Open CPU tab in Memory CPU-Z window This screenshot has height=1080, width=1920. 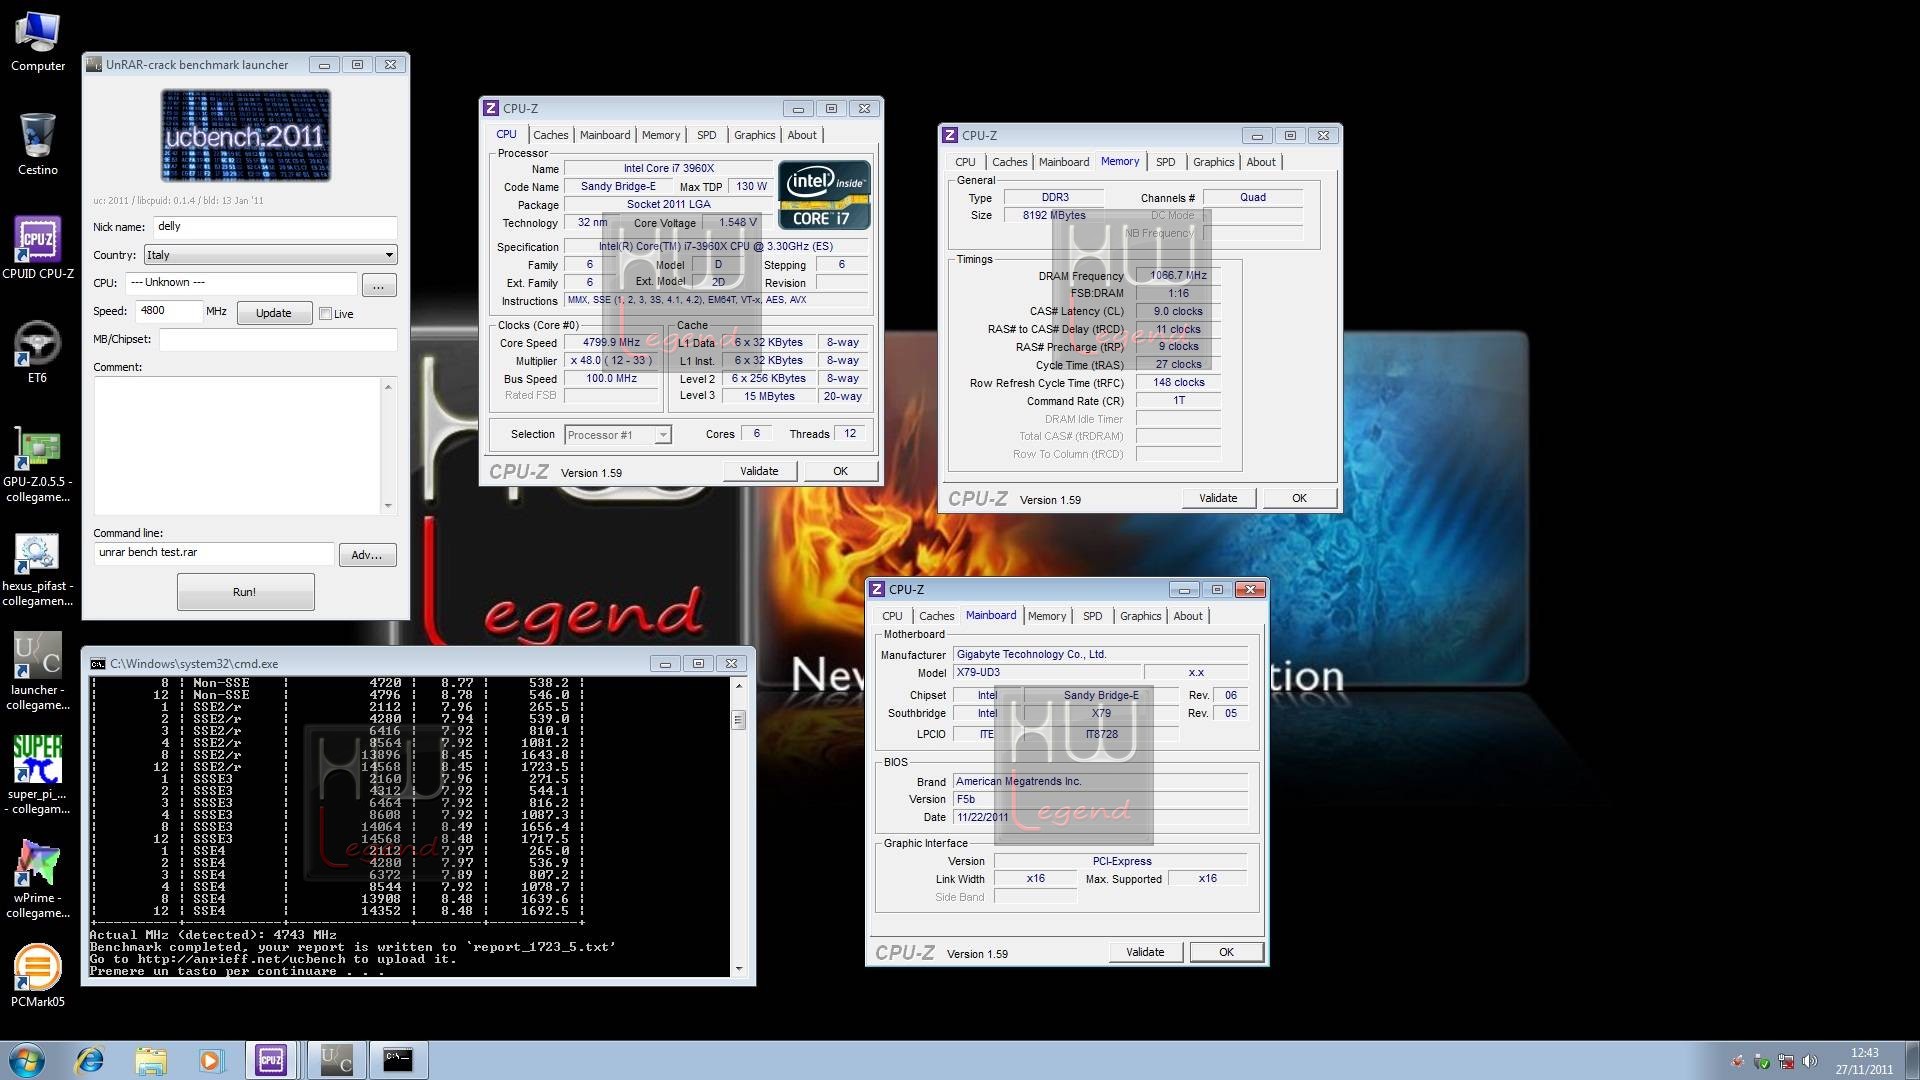pos(965,162)
